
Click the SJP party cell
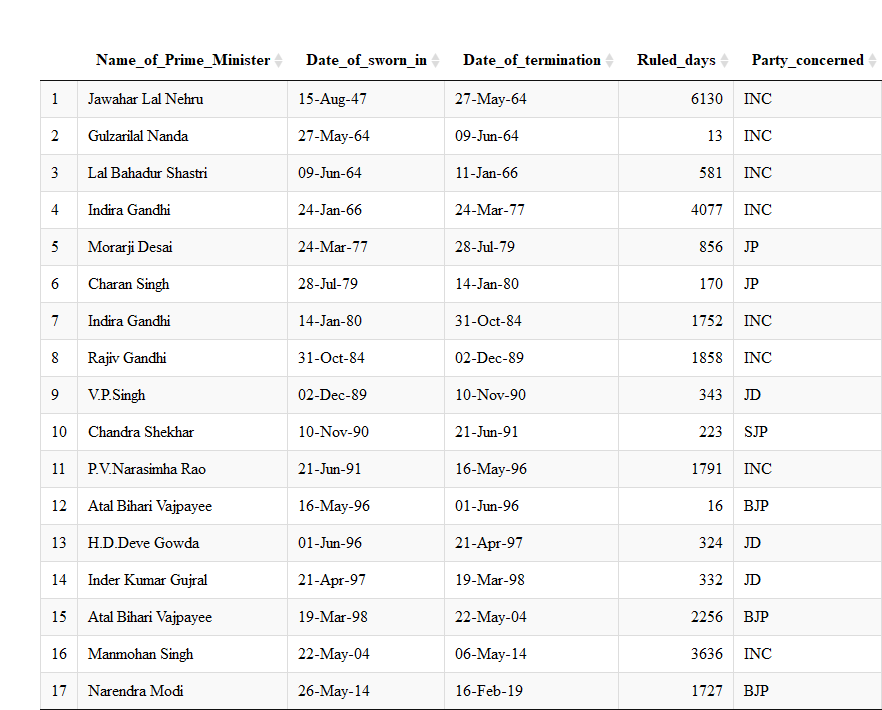[757, 432]
